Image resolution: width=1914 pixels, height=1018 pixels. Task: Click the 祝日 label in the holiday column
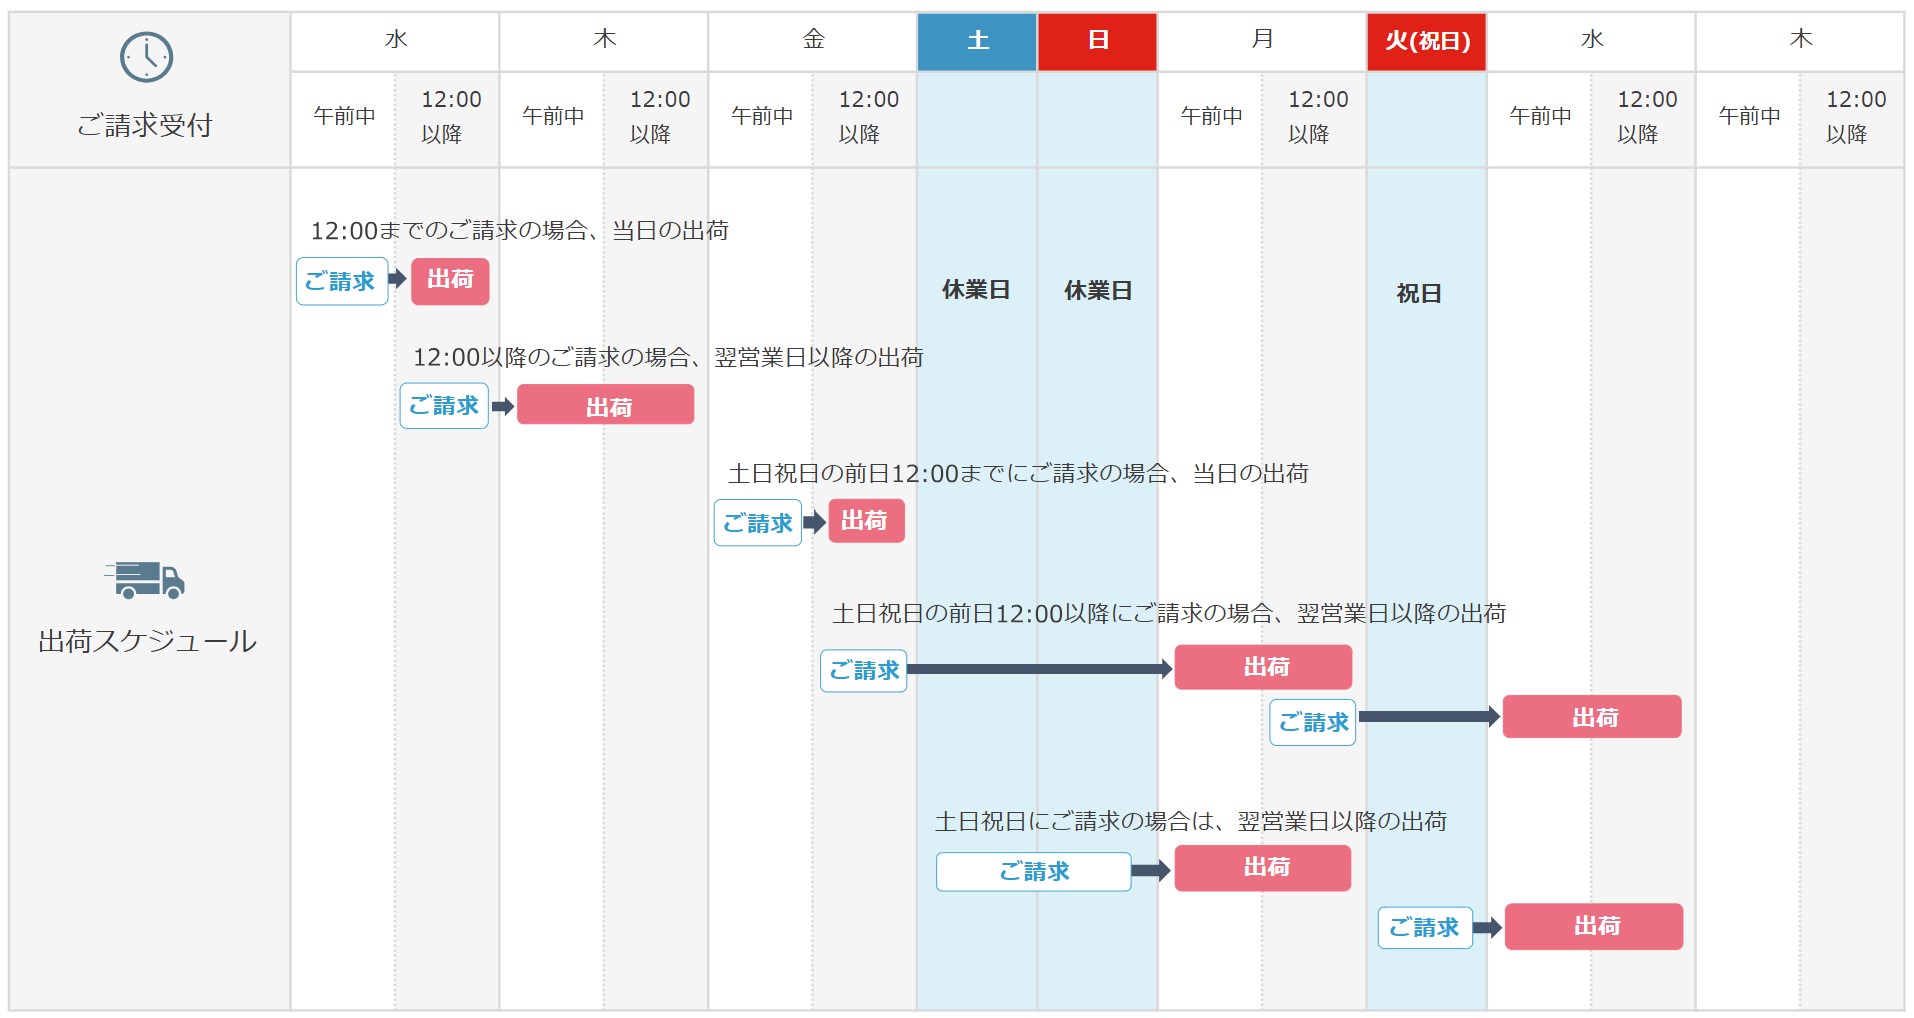1418,293
